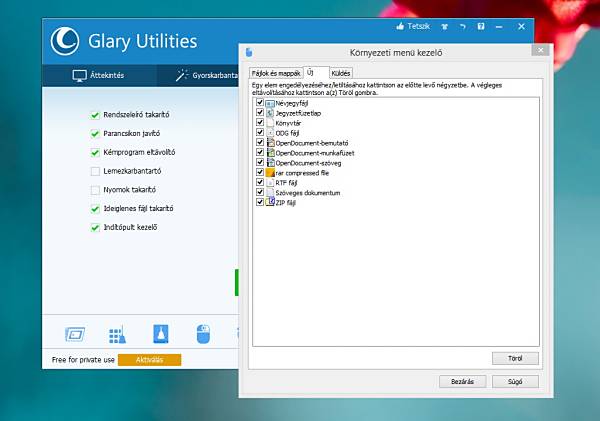Uncheck Rendszerleíró takarító option
This screenshot has width=600, height=421.
(x=95, y=115)
